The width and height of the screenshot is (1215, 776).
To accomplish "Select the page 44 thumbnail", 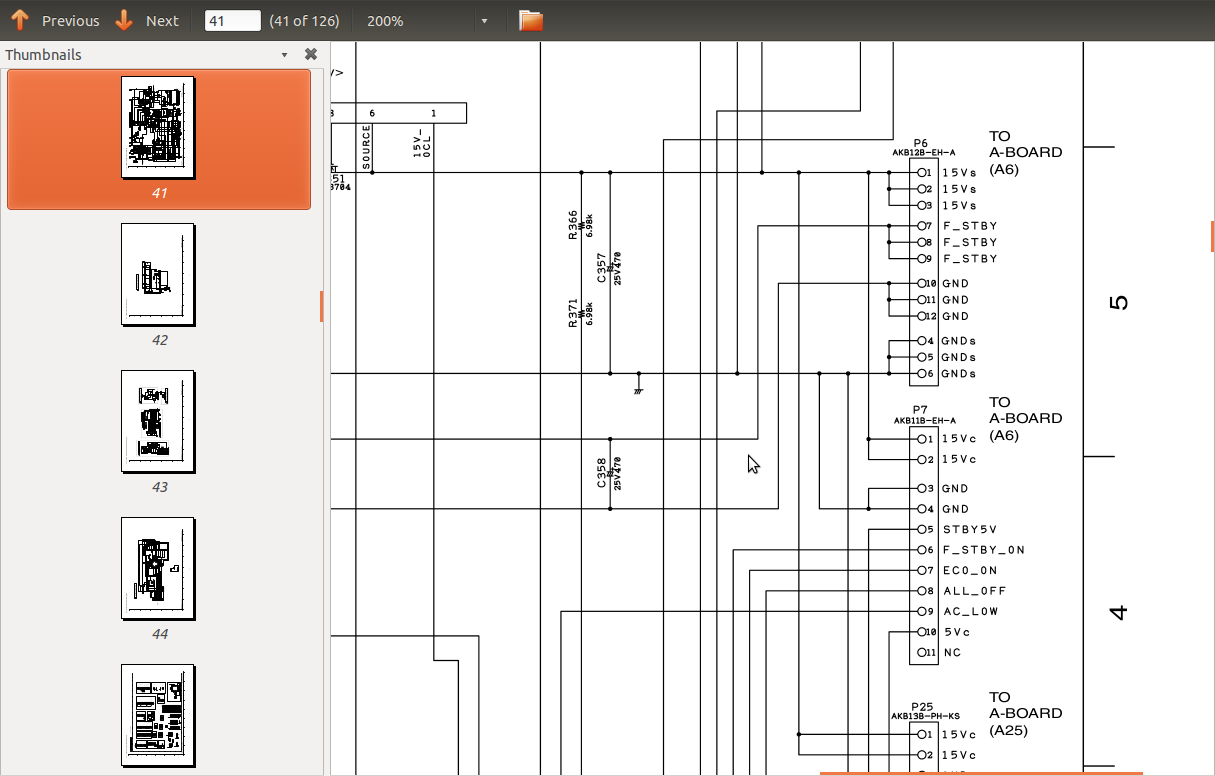I will (158, 569).
